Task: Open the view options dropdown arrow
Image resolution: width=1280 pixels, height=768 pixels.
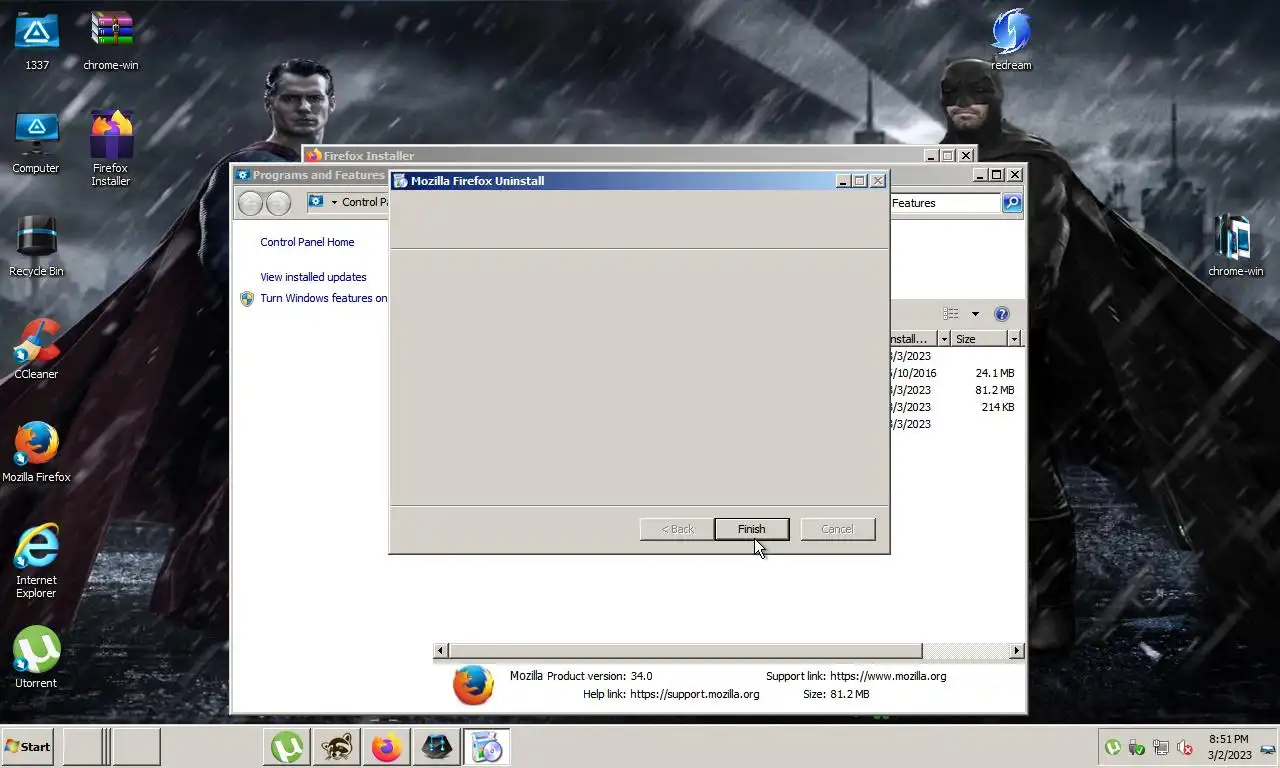Action: (975, 314)
